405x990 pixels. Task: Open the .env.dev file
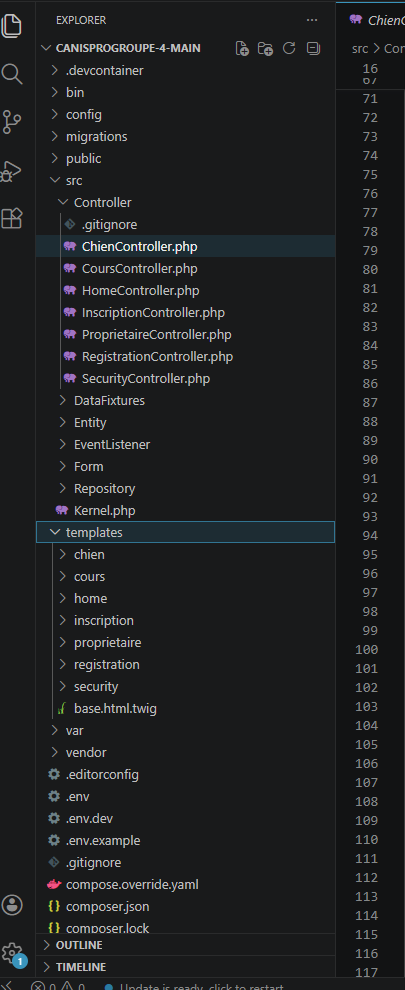[x=186, y=818]
